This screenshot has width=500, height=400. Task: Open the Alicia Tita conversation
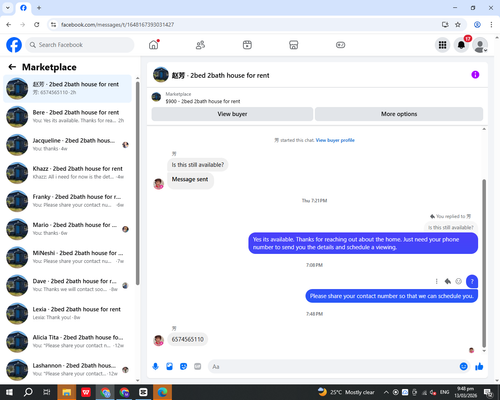tap(67, 341)
